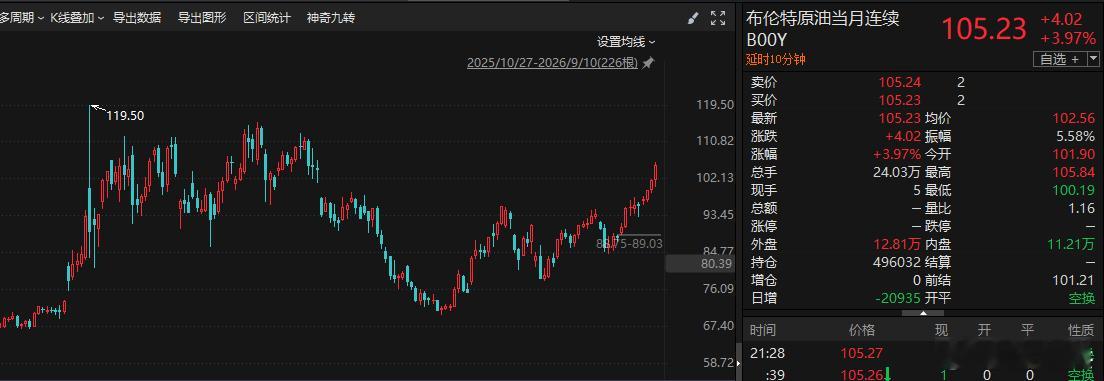Screen dimensions: 1104x381
Task: Click the 卖价 105.24 value
Action: tap(899, 82)
